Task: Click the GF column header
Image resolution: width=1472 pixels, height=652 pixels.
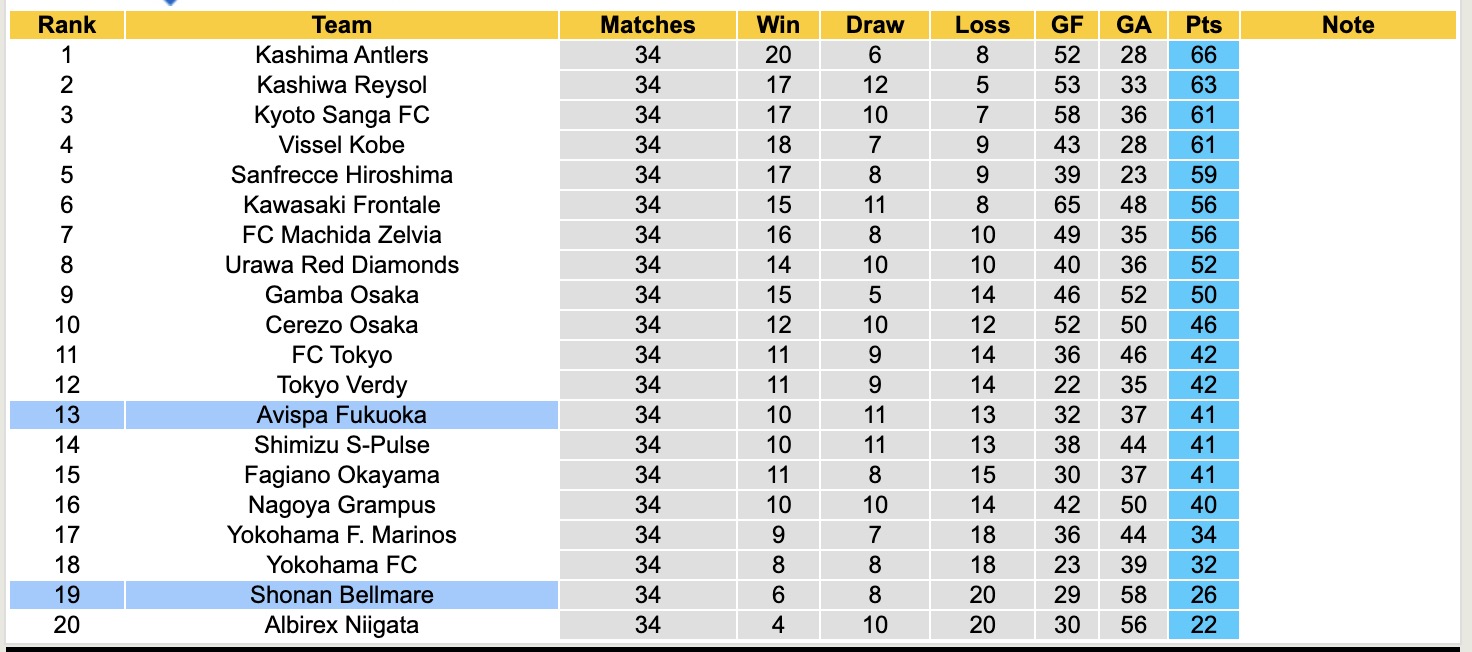Action: tap(1066, 25)
